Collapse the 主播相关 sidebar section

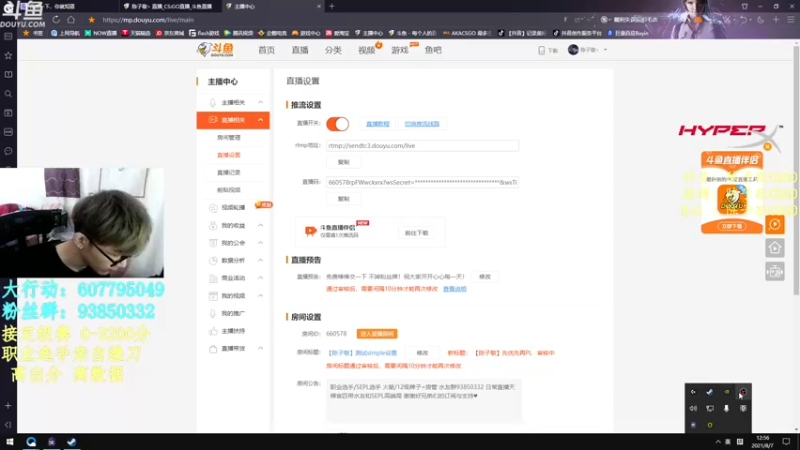tap(261, 103)
